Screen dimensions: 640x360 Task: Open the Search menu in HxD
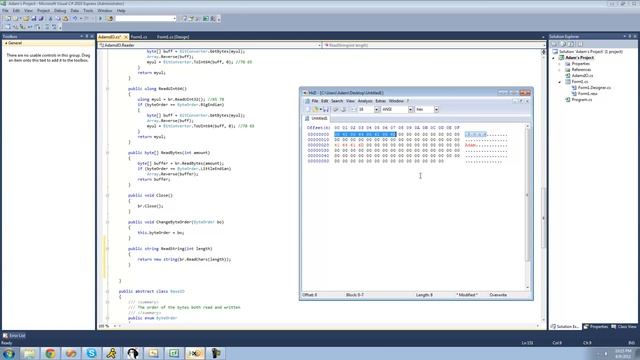pos(337,101)
